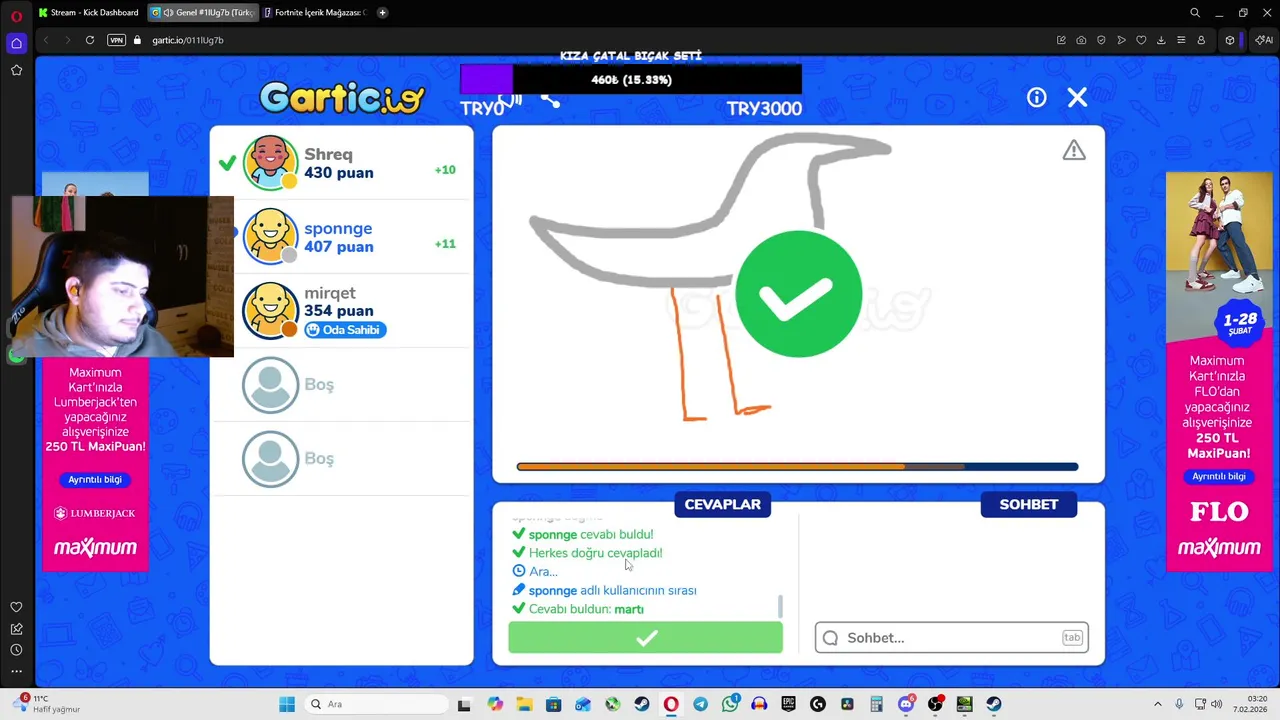Open Opera sidebar home icon
This screenshot has height=720, width=1280.
pos(16,43)
